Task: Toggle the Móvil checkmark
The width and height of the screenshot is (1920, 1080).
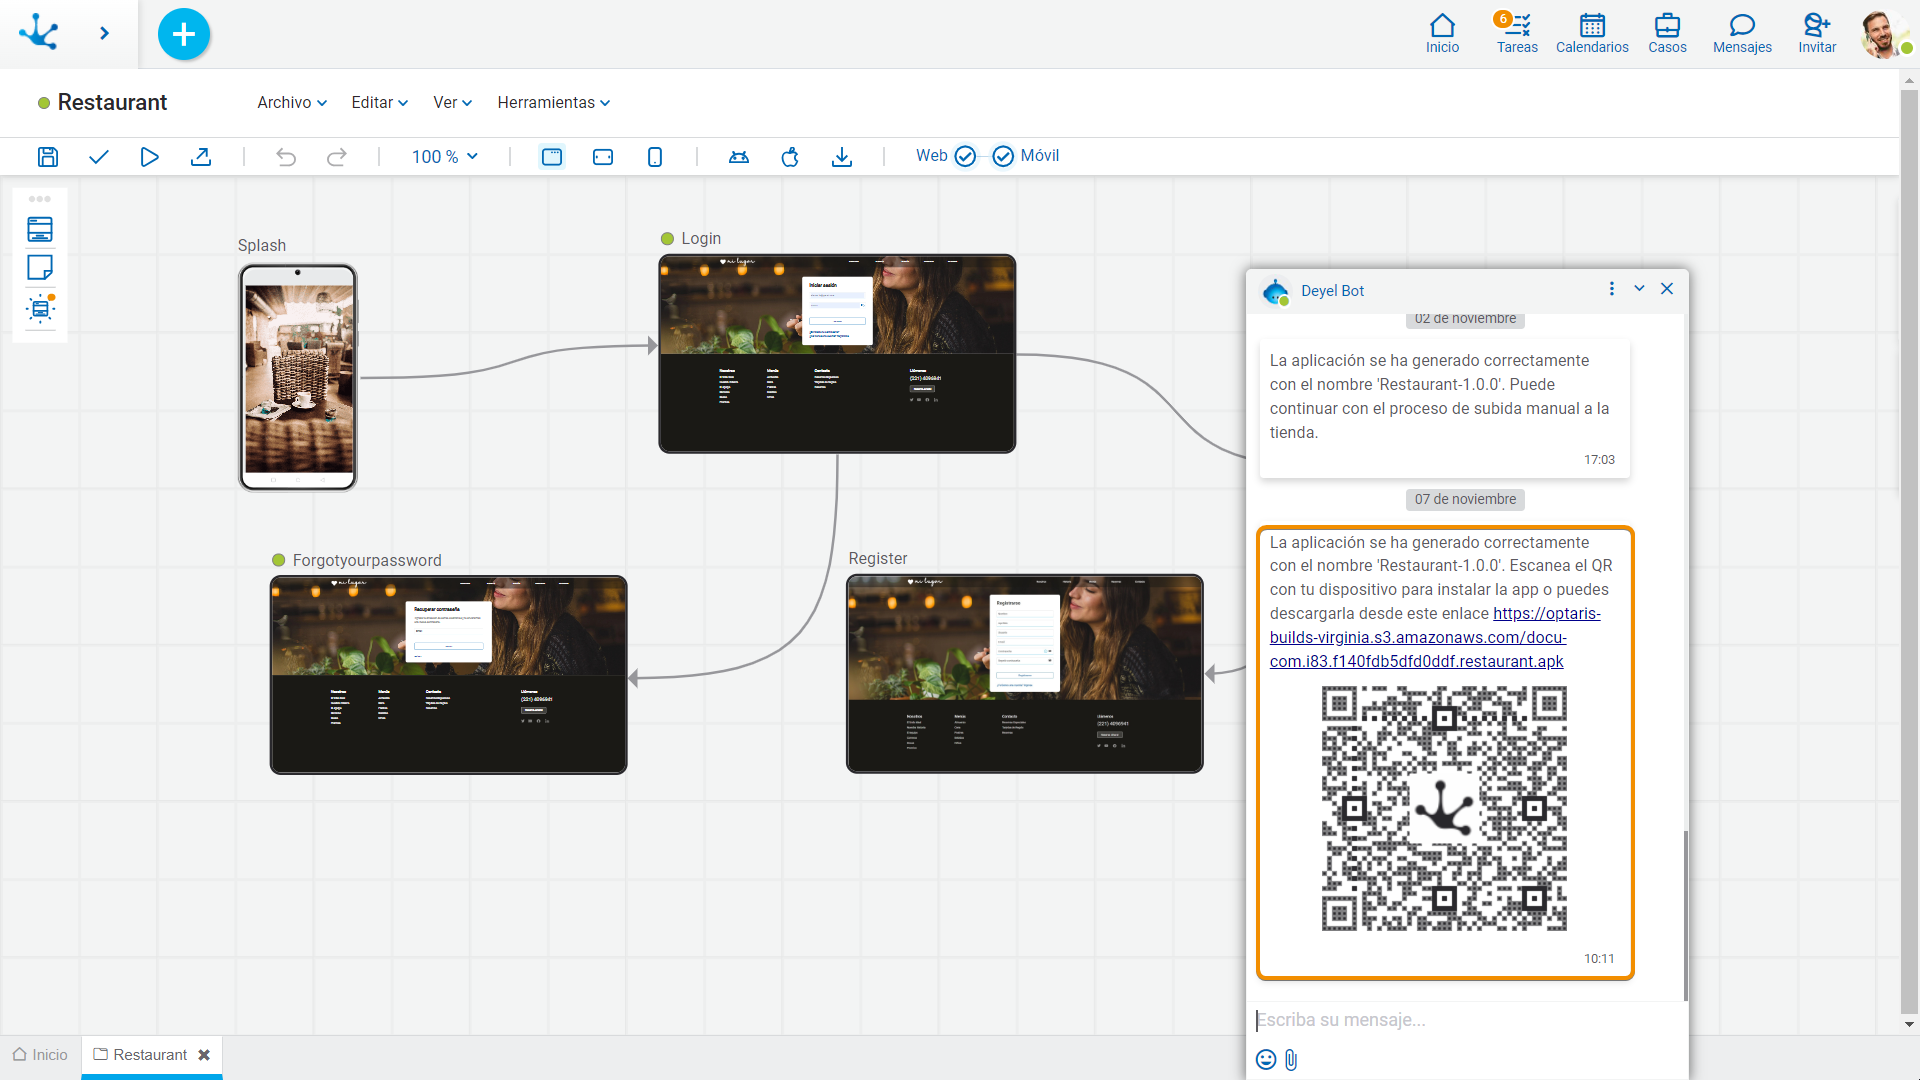Action: tap(1003, 156)
